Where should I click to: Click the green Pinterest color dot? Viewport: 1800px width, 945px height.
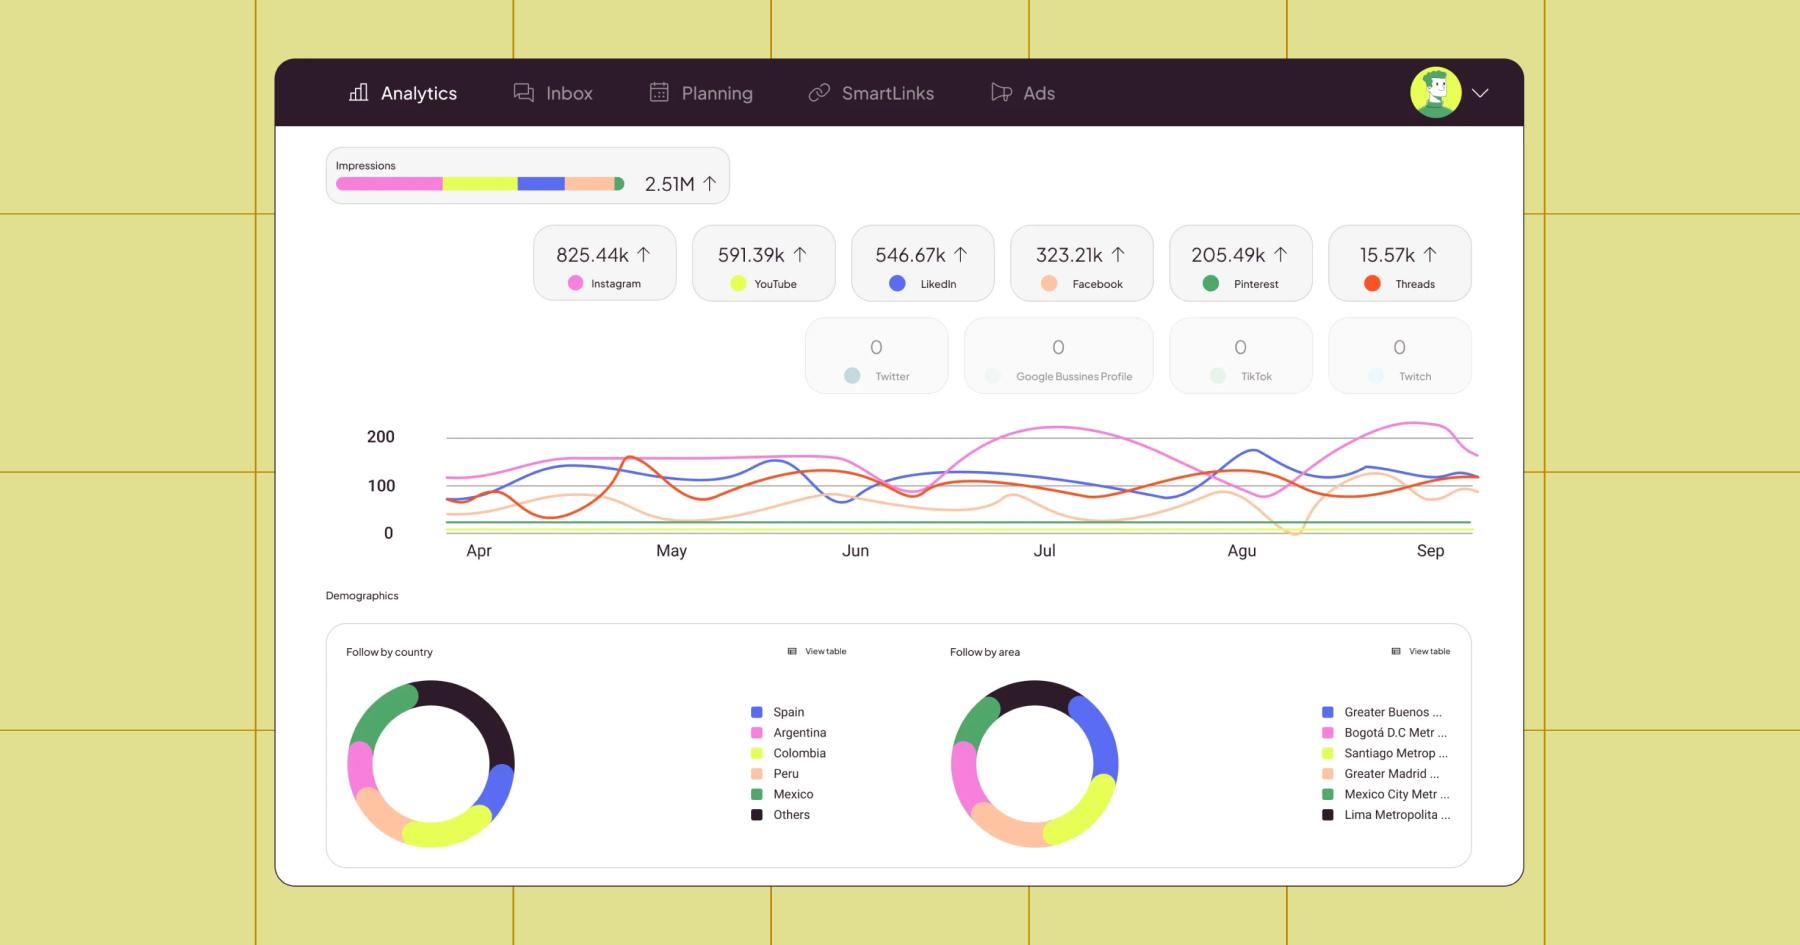pos(1211,283)
